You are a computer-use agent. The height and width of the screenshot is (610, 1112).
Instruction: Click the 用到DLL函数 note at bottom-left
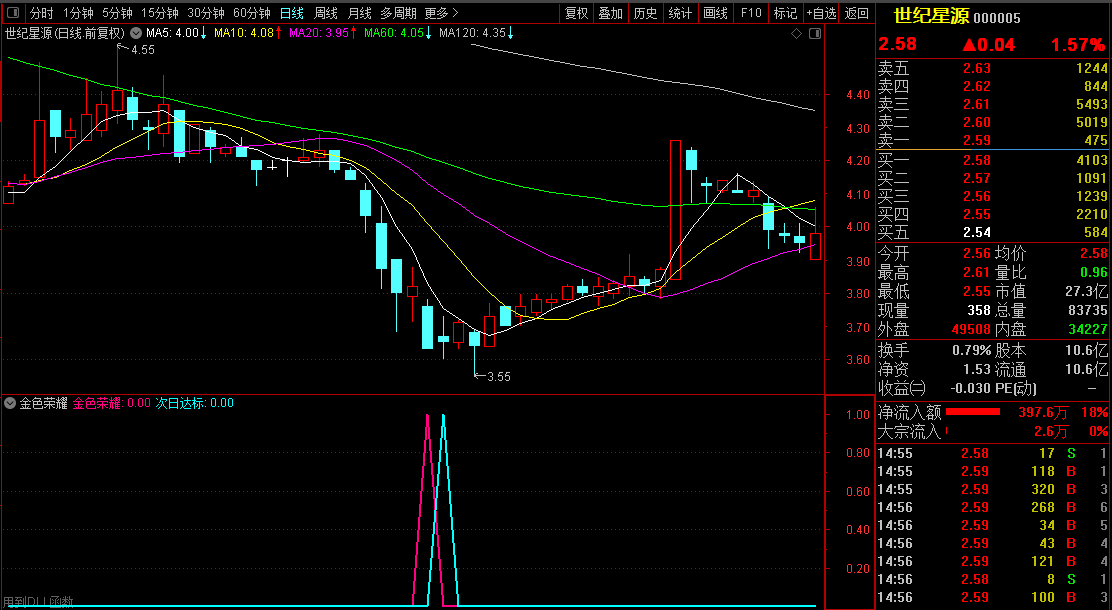(x=38, y=602)
